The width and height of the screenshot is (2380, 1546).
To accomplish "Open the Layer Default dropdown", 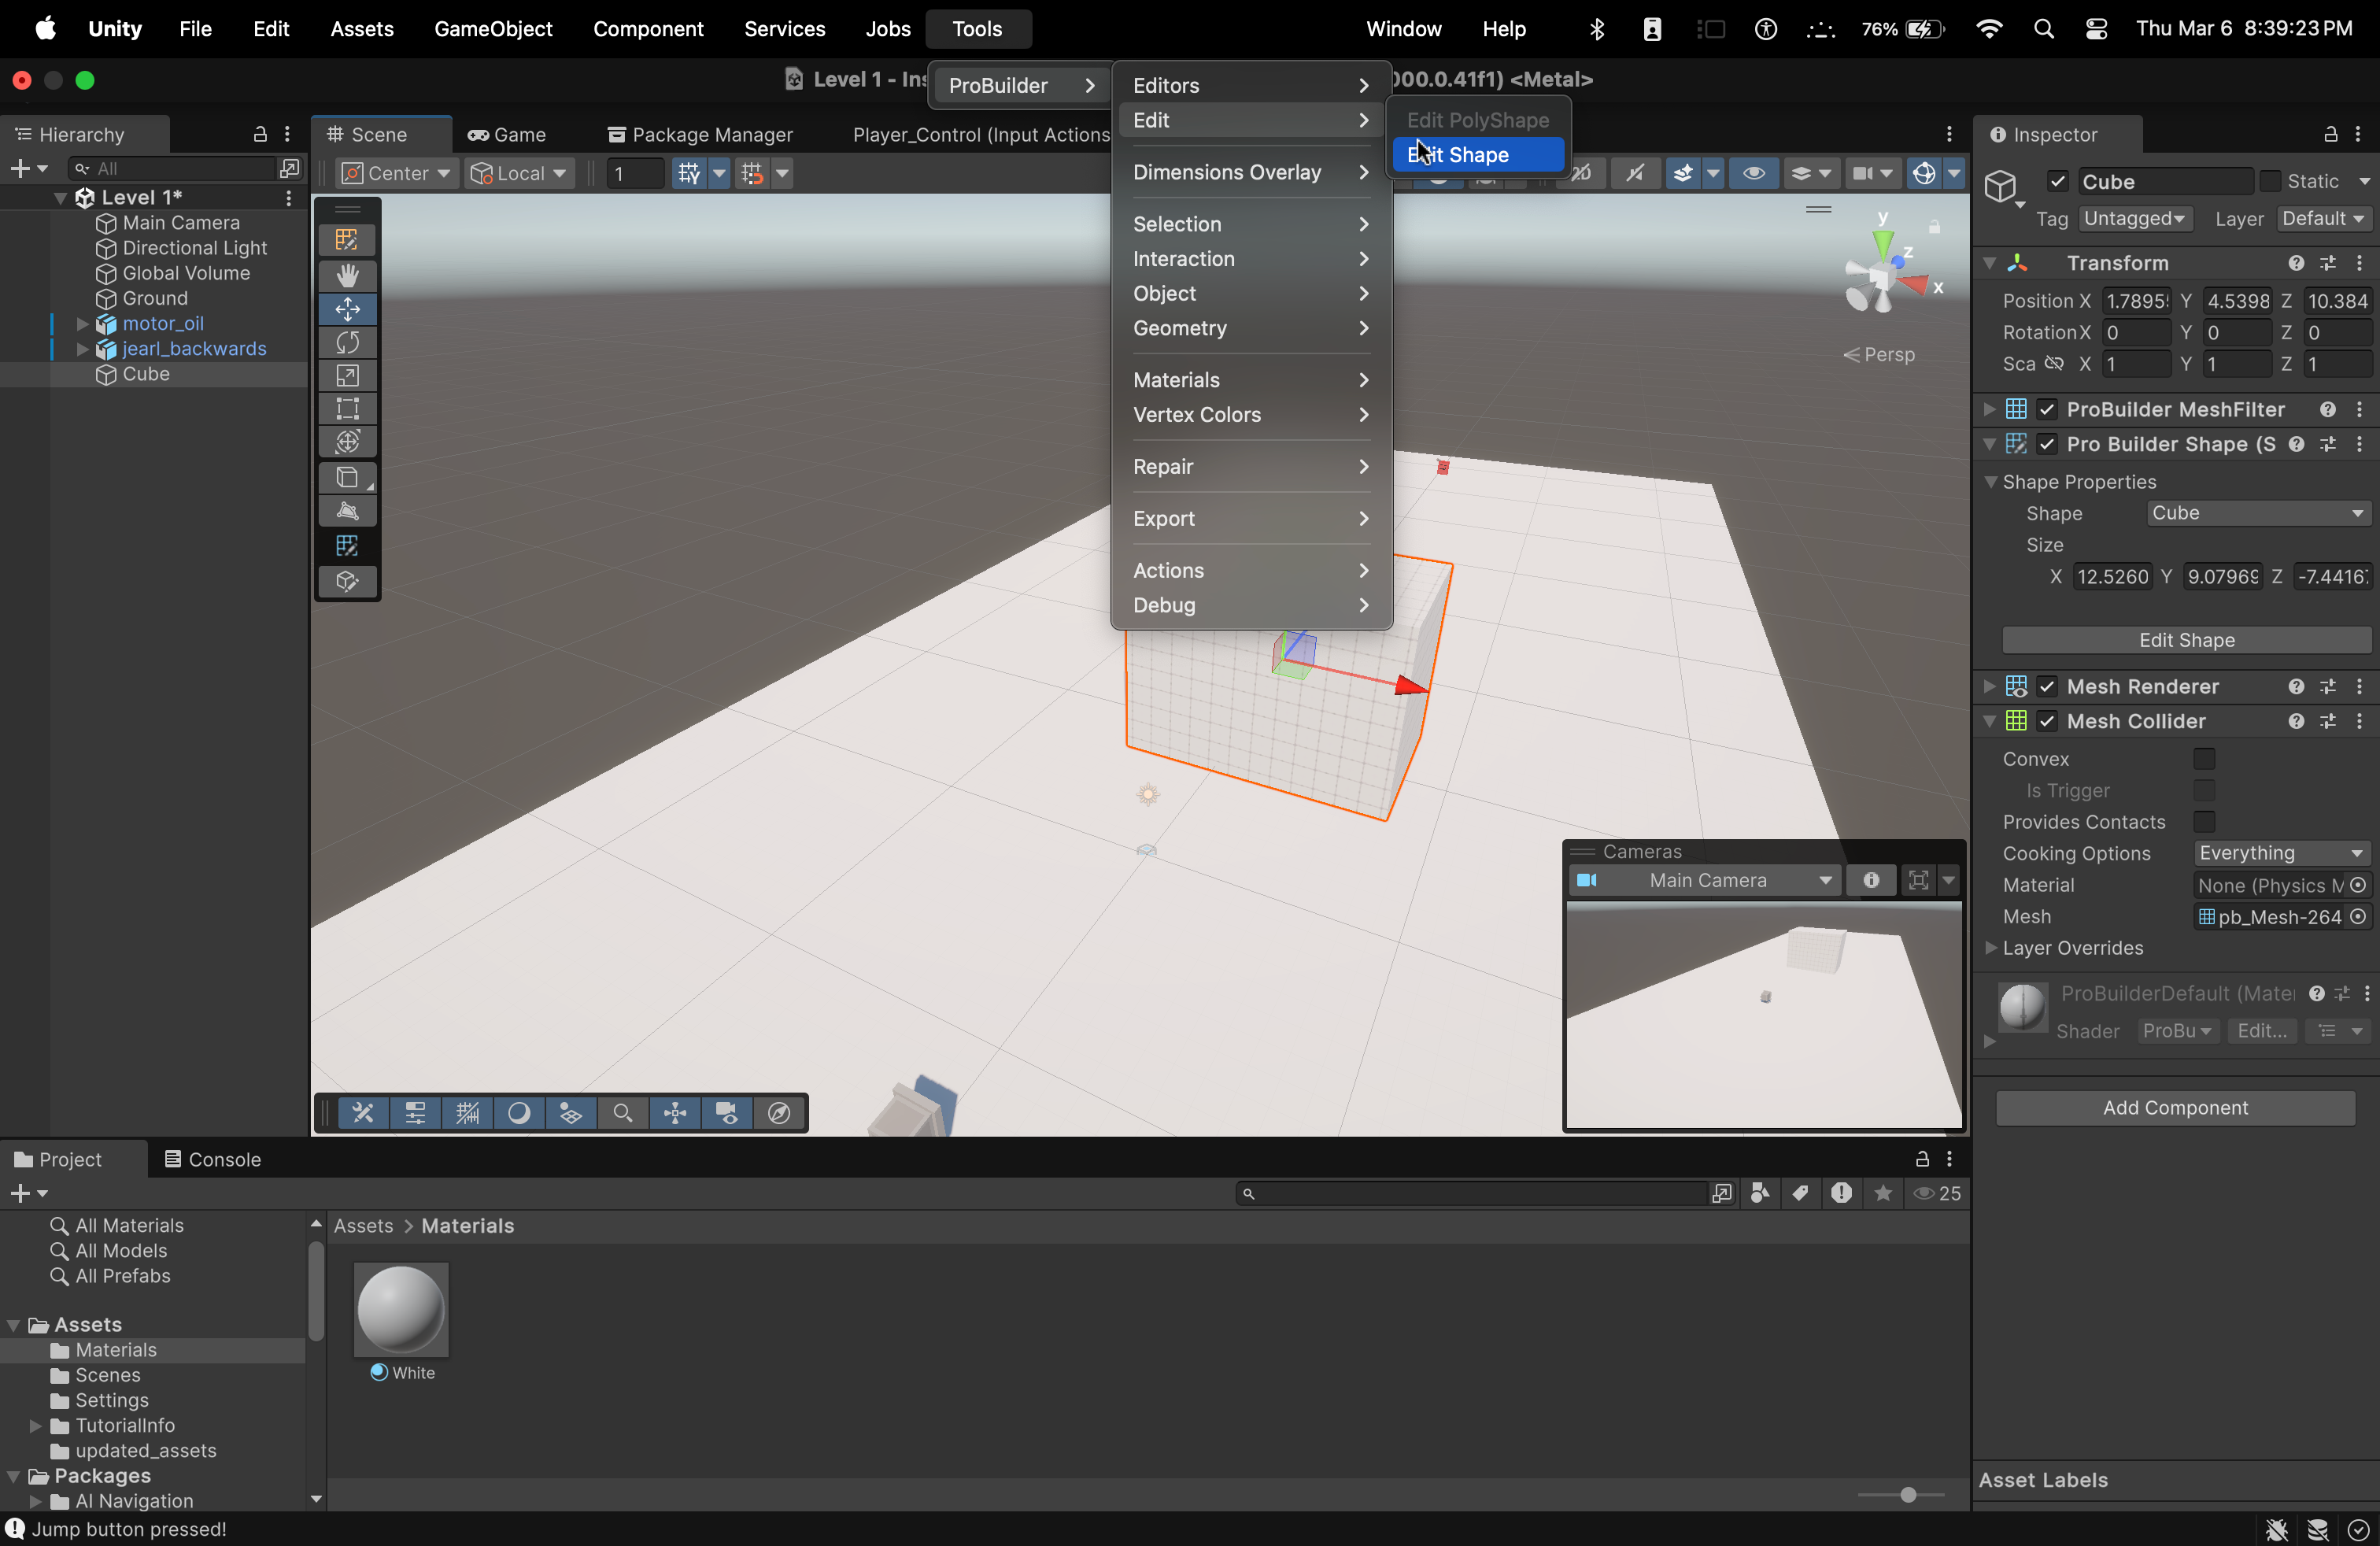I will (2323, 219).
